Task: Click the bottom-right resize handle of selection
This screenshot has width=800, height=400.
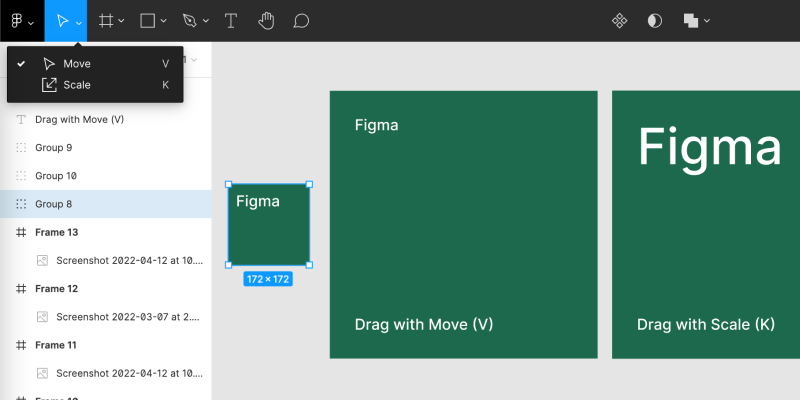Action: tap(309, 265)
